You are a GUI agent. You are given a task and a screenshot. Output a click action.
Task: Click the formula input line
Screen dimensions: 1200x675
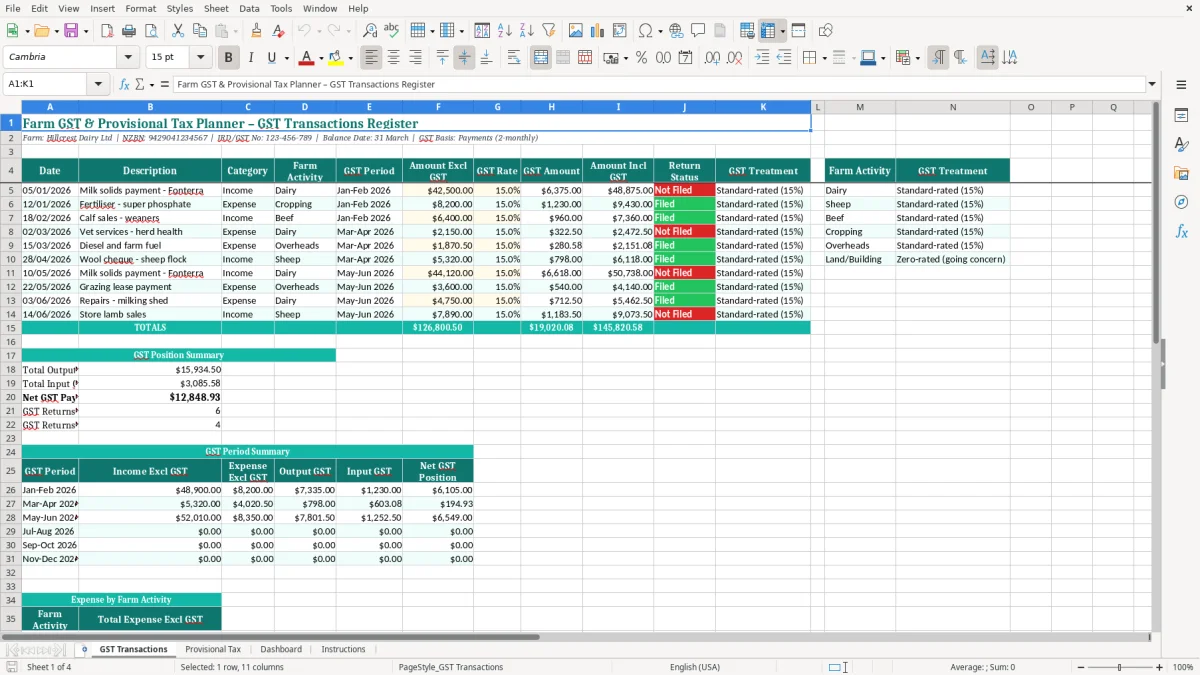[659, 84]
